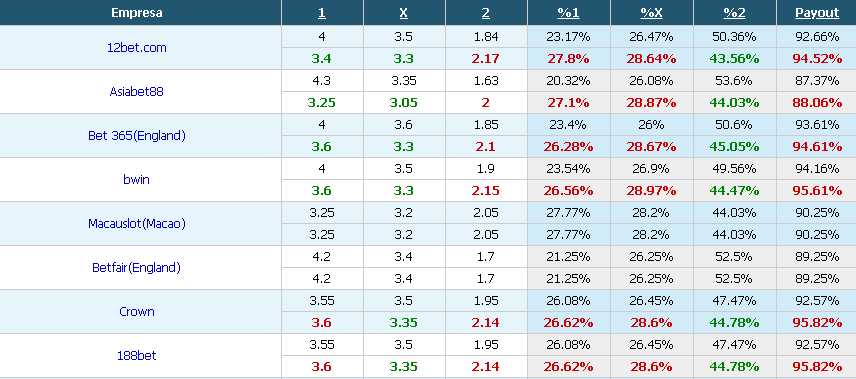The image size is (856, 379).
Task: Open the Asiabet88 company link
Action: coord(136,92)
